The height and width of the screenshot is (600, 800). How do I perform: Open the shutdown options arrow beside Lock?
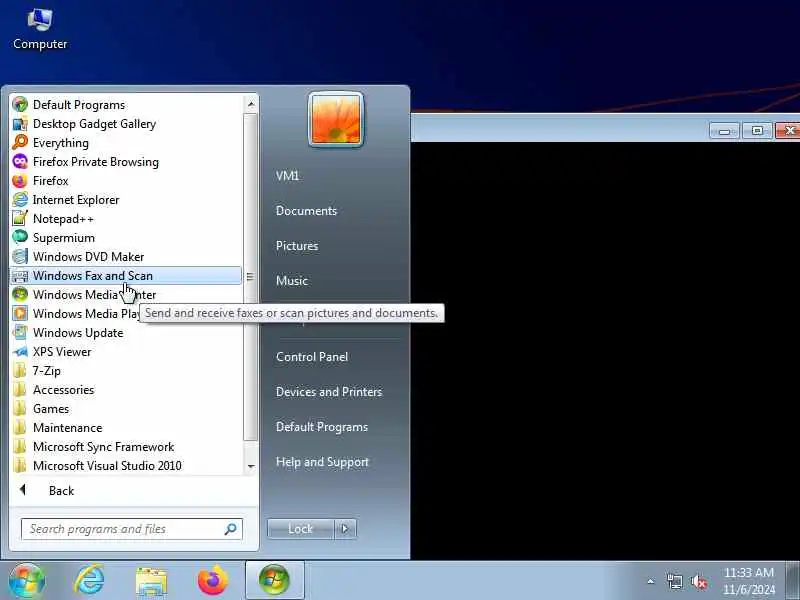(345, 529)
